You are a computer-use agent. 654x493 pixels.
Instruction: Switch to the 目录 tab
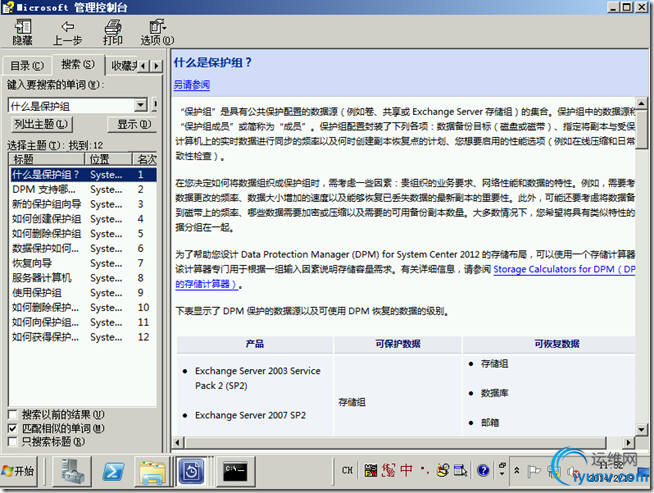[27, 65]
